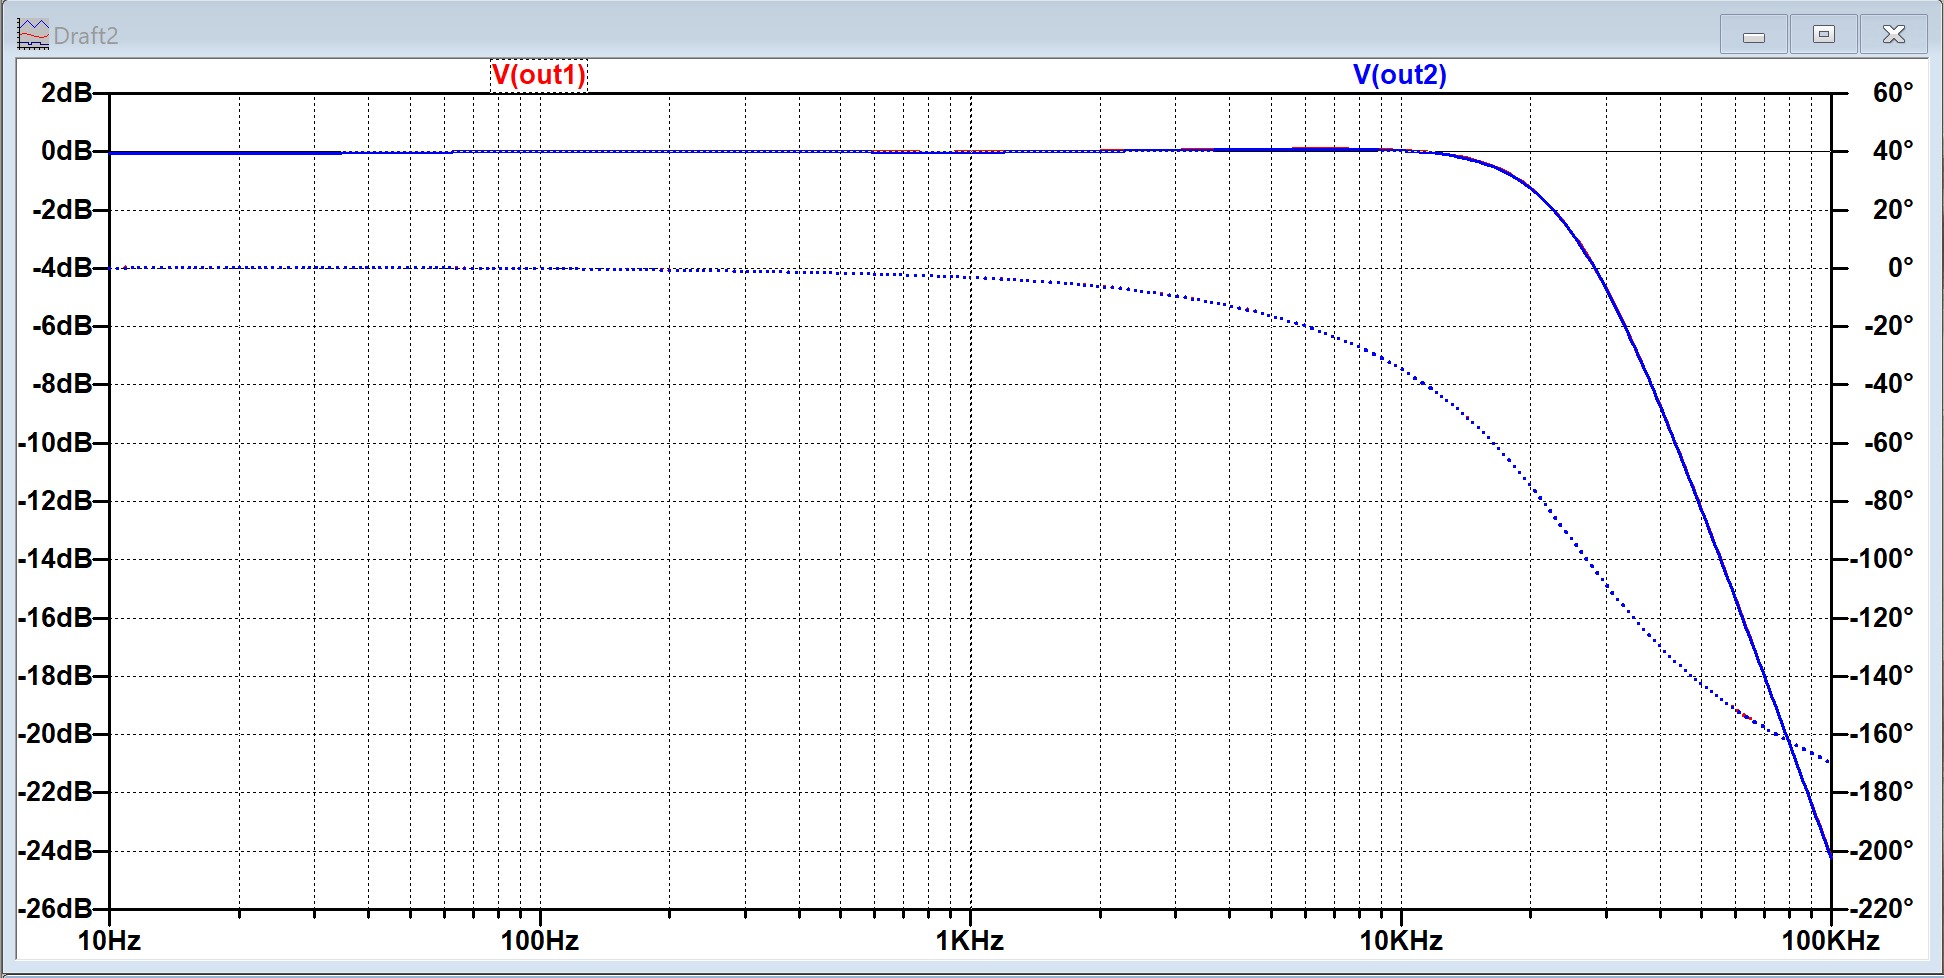Click the -20dB magnitude axis label
1944x978 pixels.
click(56, 734)
